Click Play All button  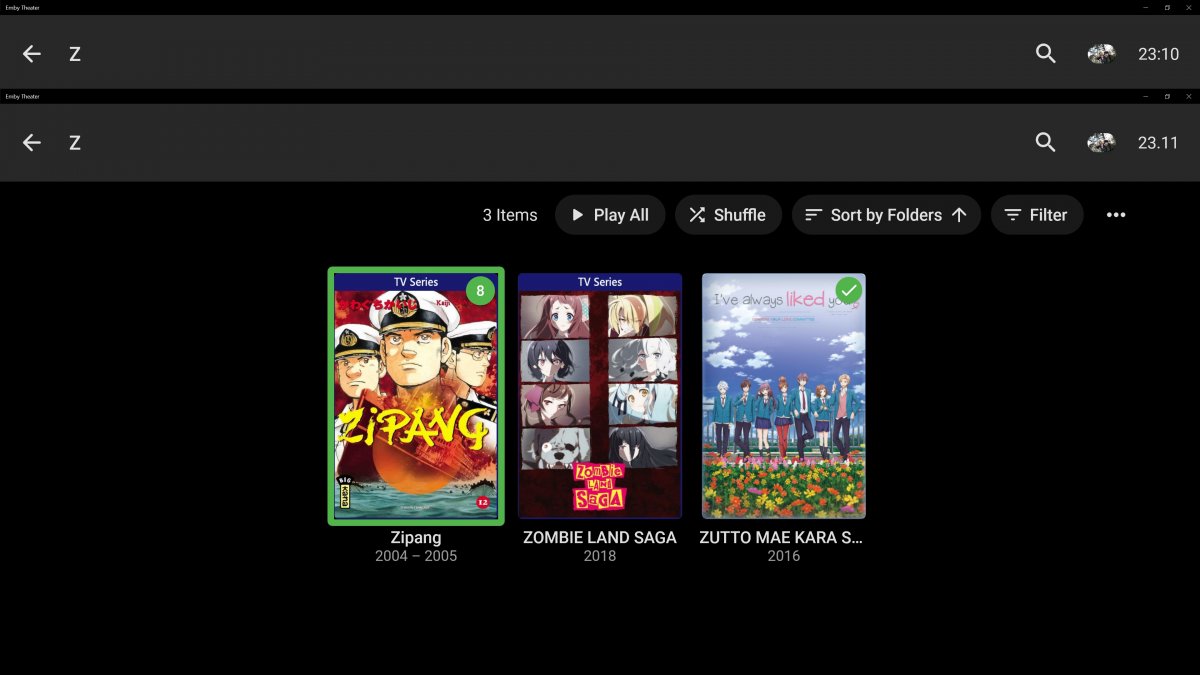pyautogui.click(x=610, y=215)
